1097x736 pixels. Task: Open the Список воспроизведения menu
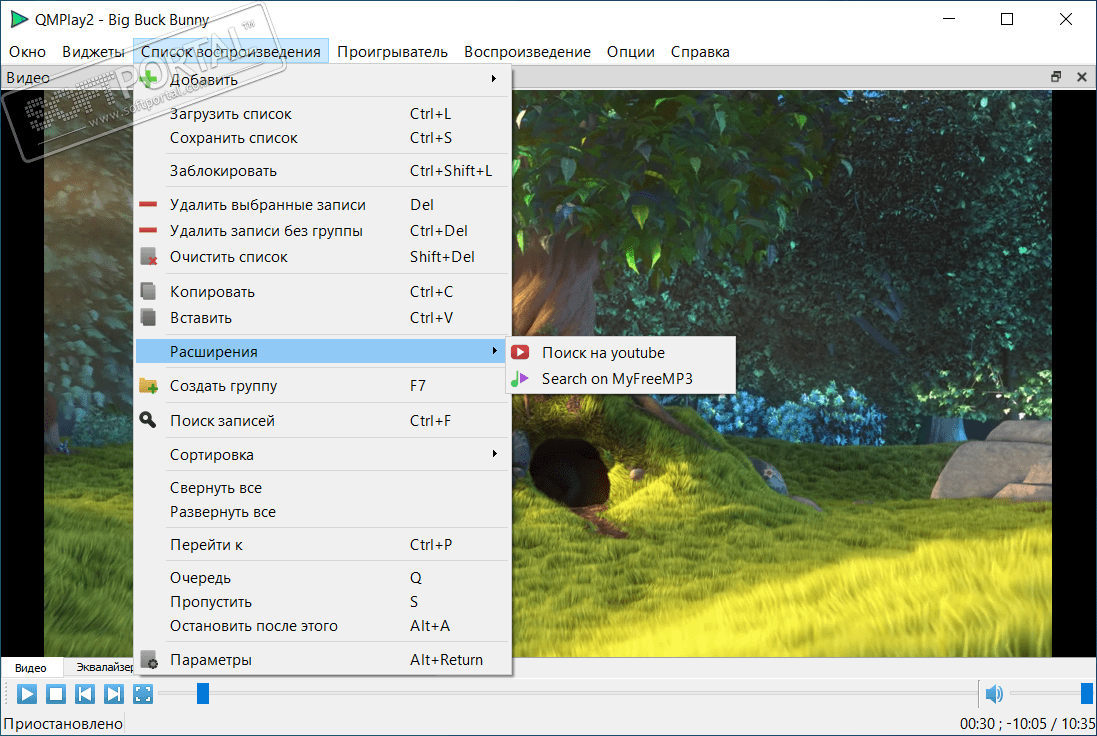pyautogui.click(x=231, y=52)
